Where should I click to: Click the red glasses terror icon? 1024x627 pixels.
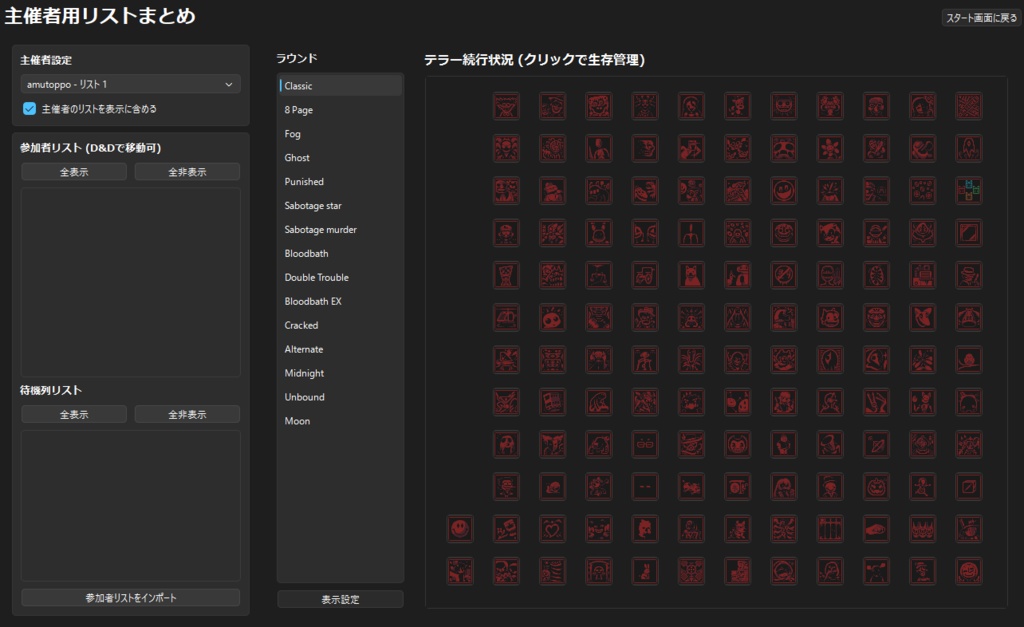coord(644,444)
